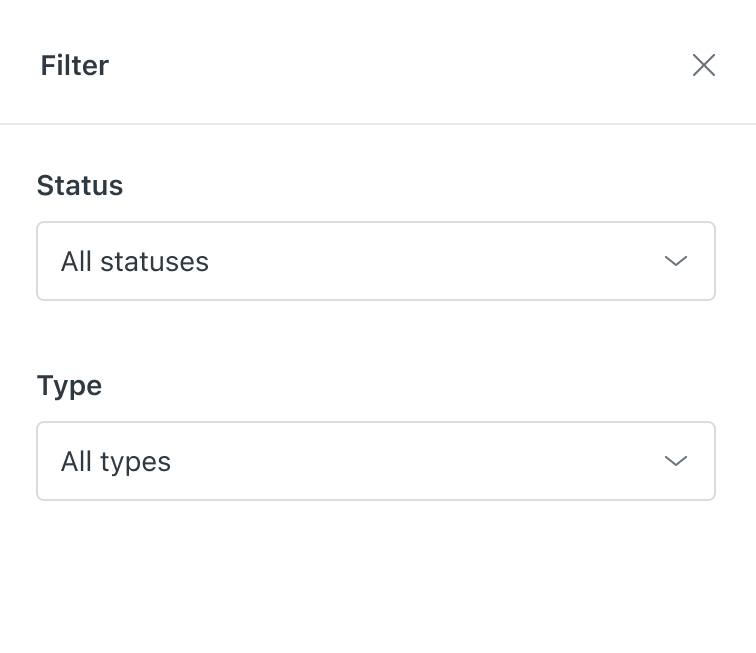Click the chevron in All statuses box

coord(676,261)
